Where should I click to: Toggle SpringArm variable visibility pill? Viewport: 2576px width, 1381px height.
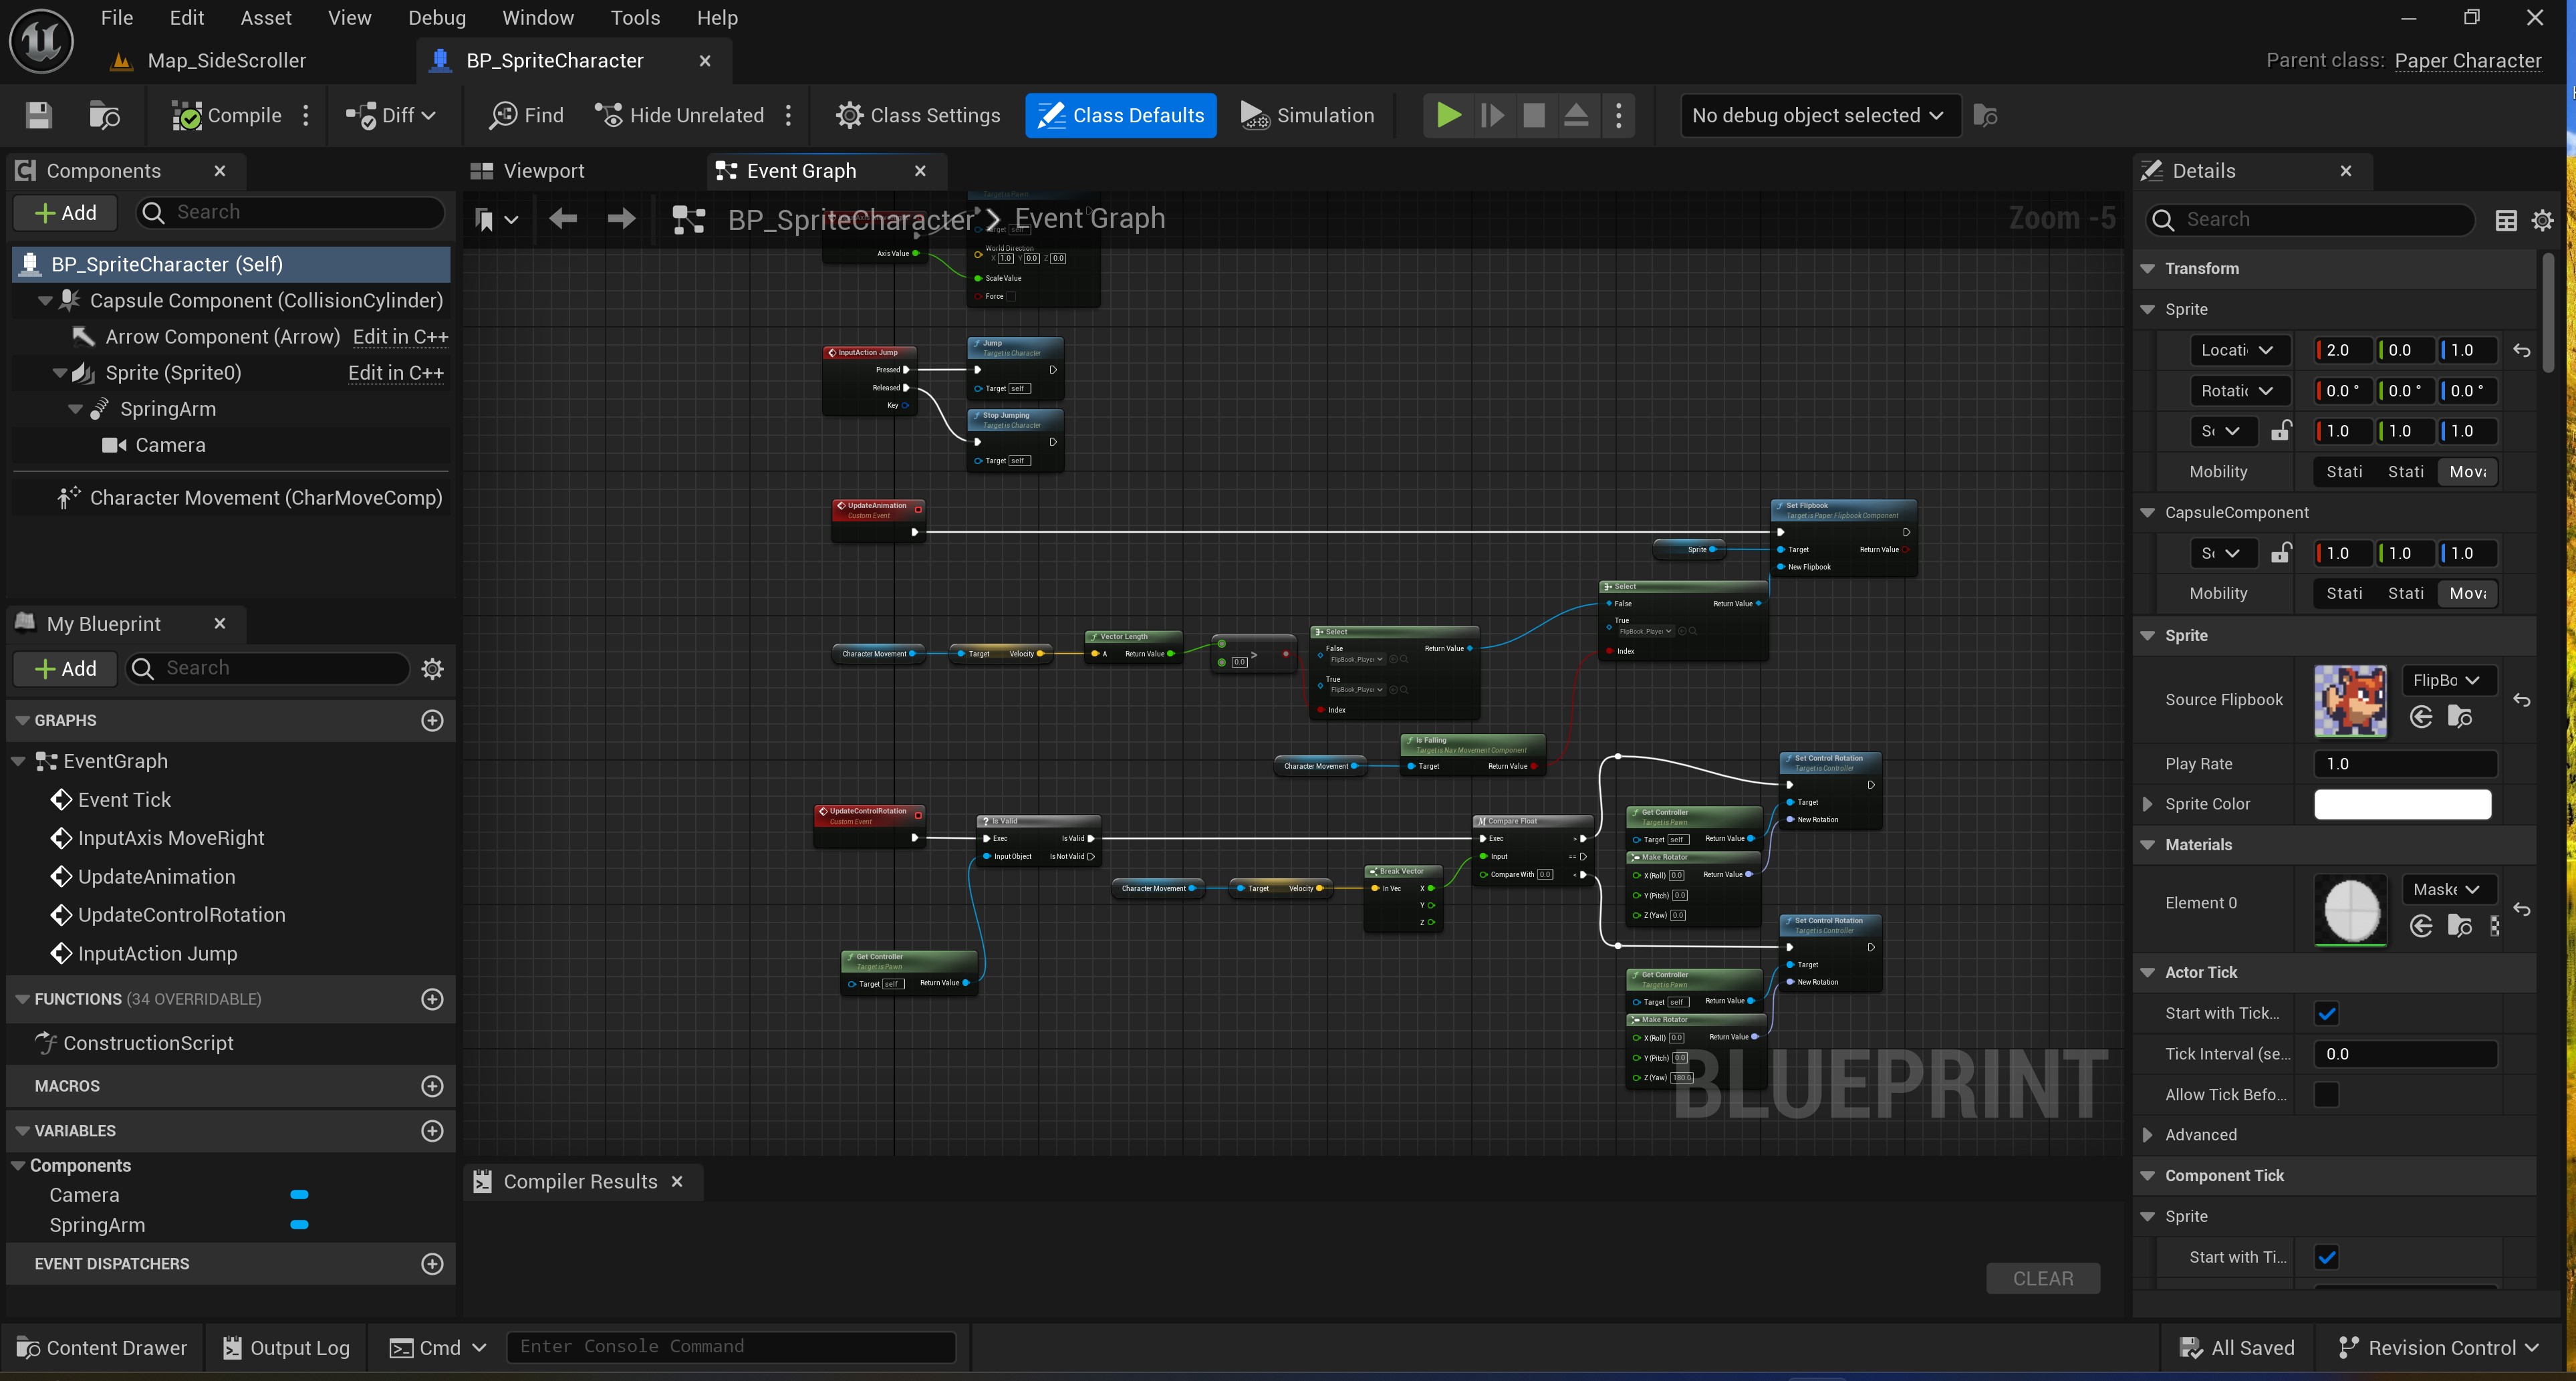299,1225
